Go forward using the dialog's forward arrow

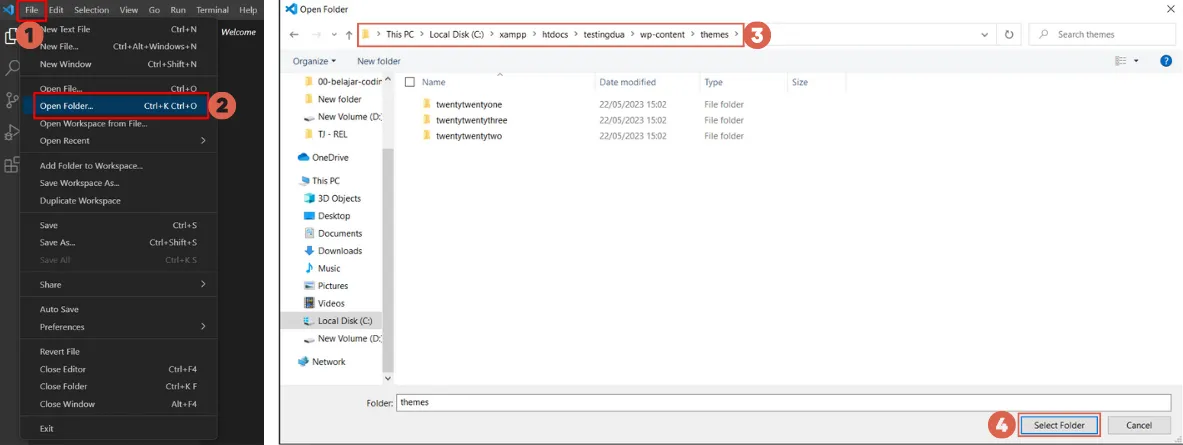(315, 35)
